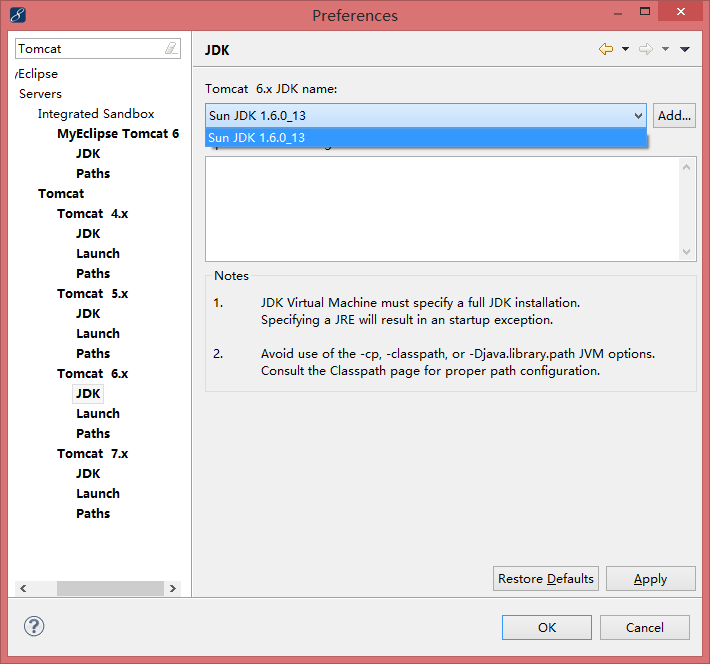Viewport: 710px width, 664px height.
Task: Open Paths under MyEclipse Tomcat 6
Action: [93, 173]
